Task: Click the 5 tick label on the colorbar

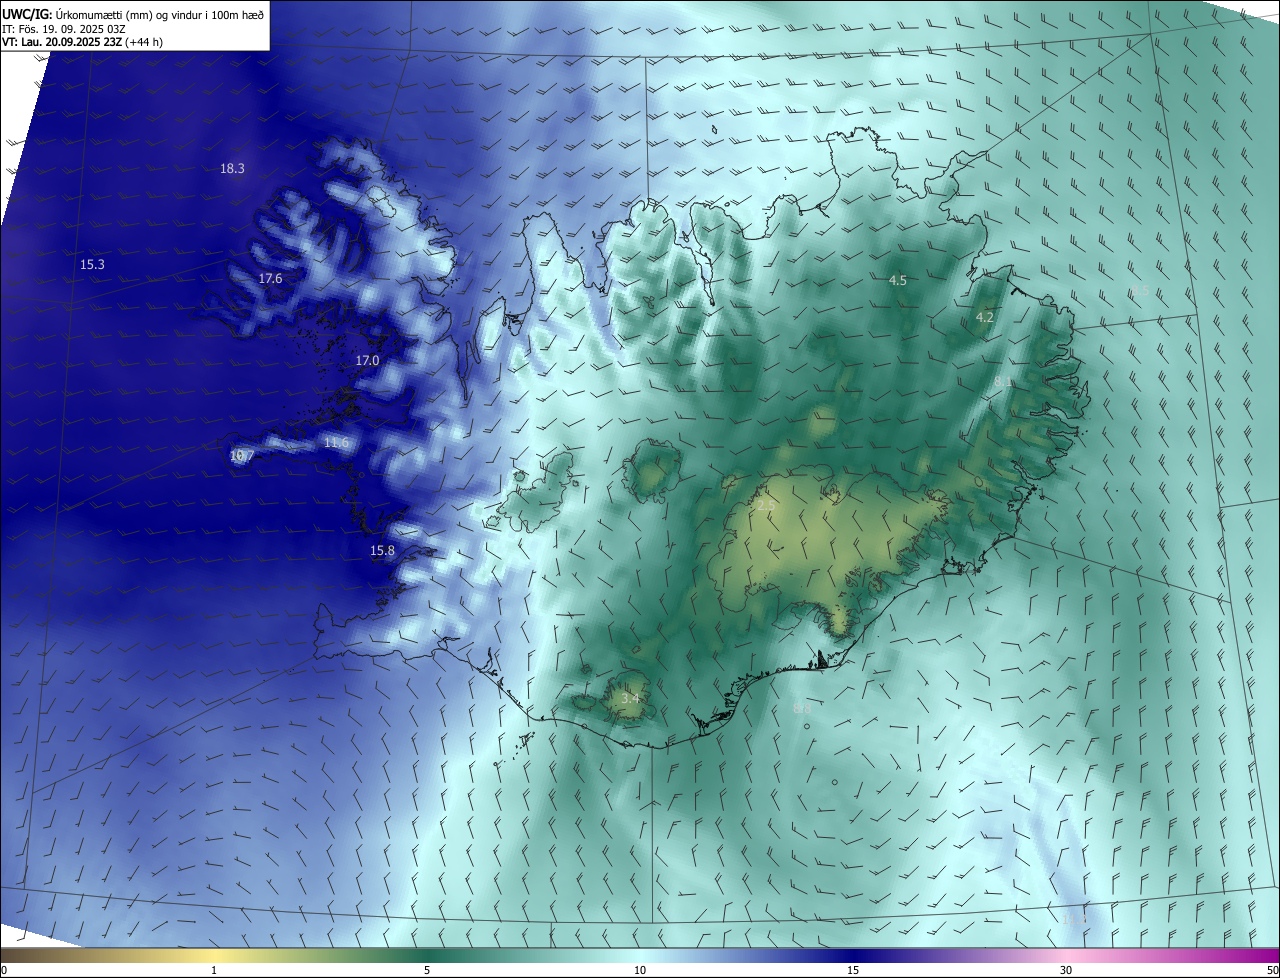Action: click(x=427, y=971)
